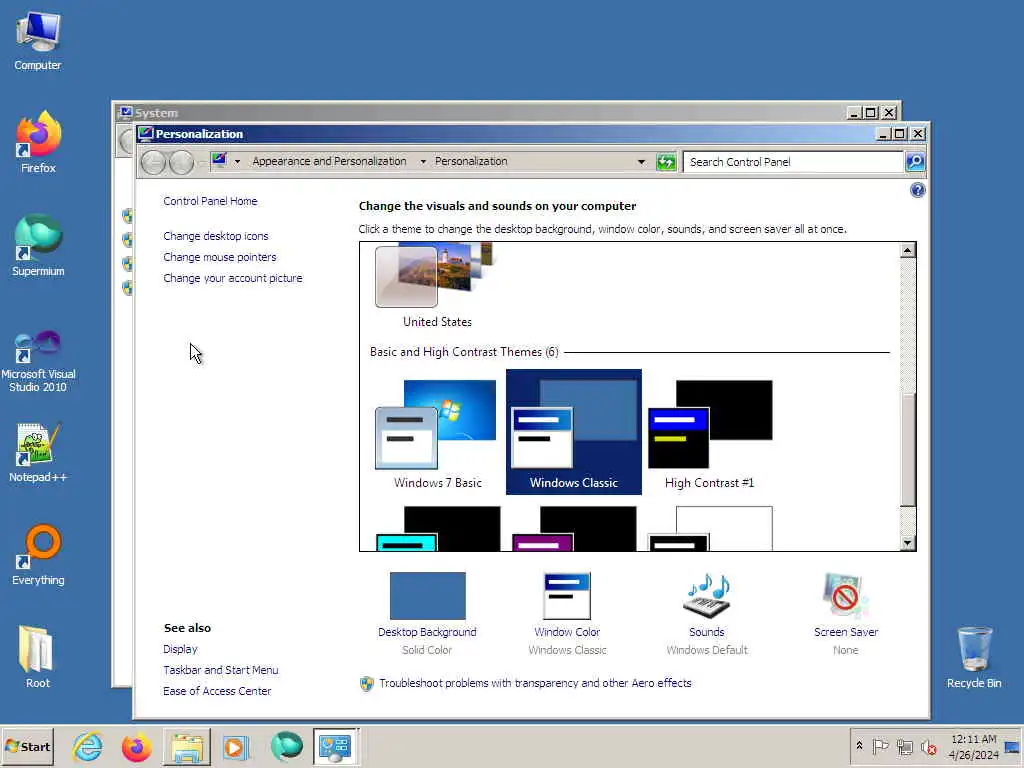Go back in Personalization window

153,162
